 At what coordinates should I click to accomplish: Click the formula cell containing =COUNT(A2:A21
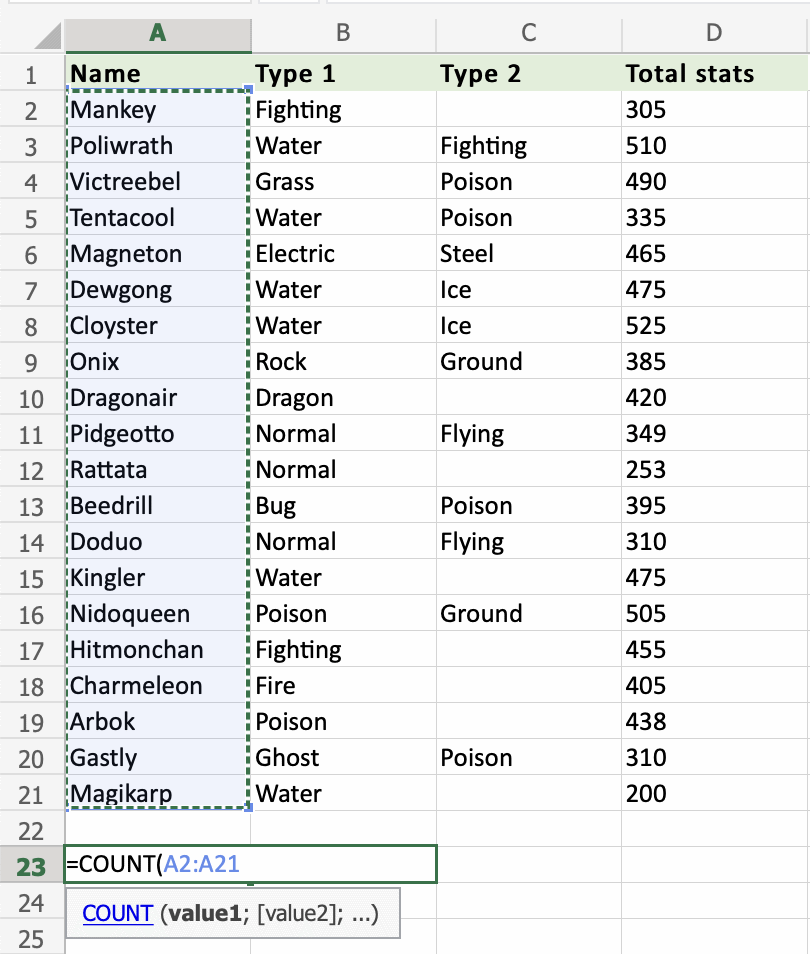coord(250,865)
